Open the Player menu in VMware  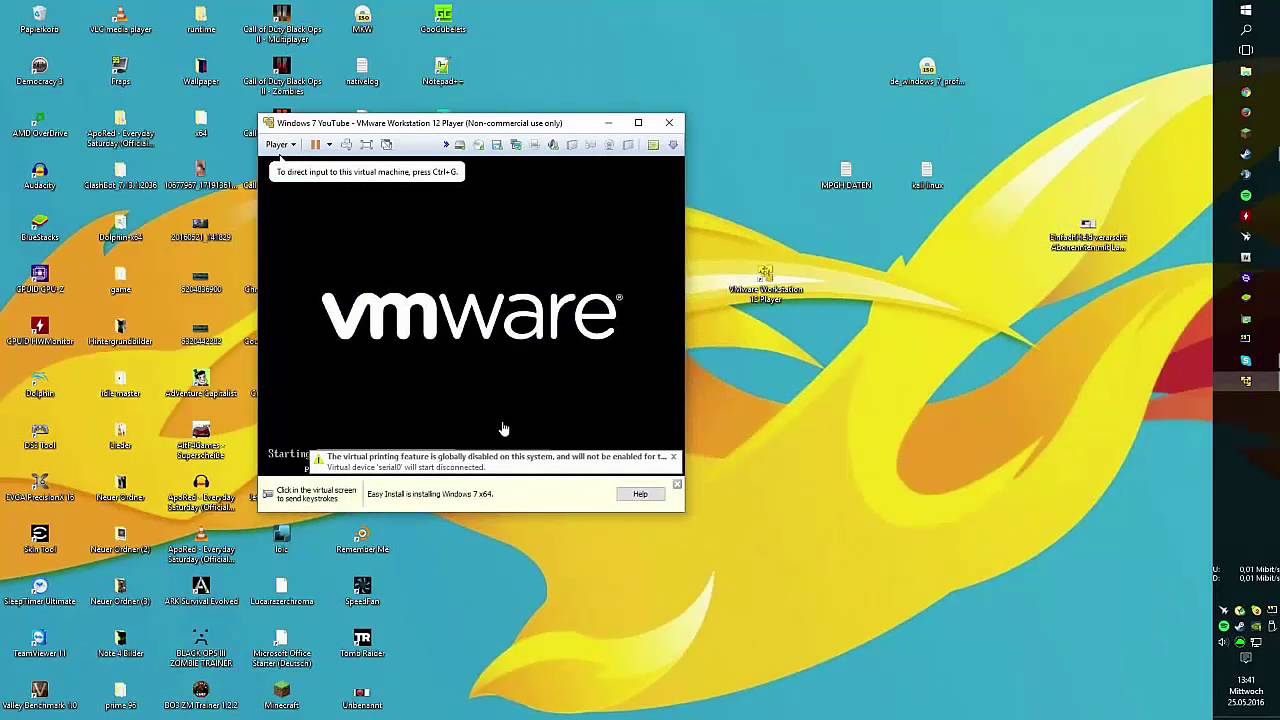tap(280, 145)
